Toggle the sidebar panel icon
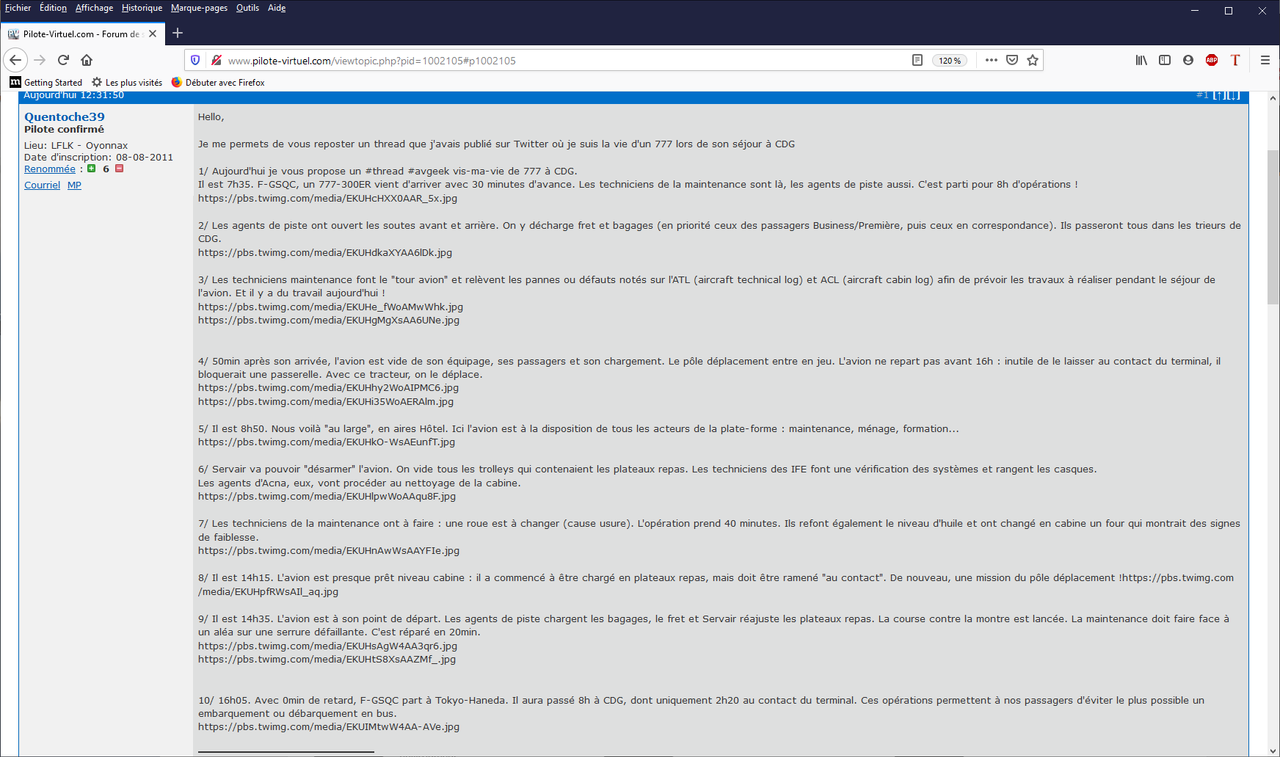The width and height of the screenshot is (1280, 757). tap(1165, 60)
